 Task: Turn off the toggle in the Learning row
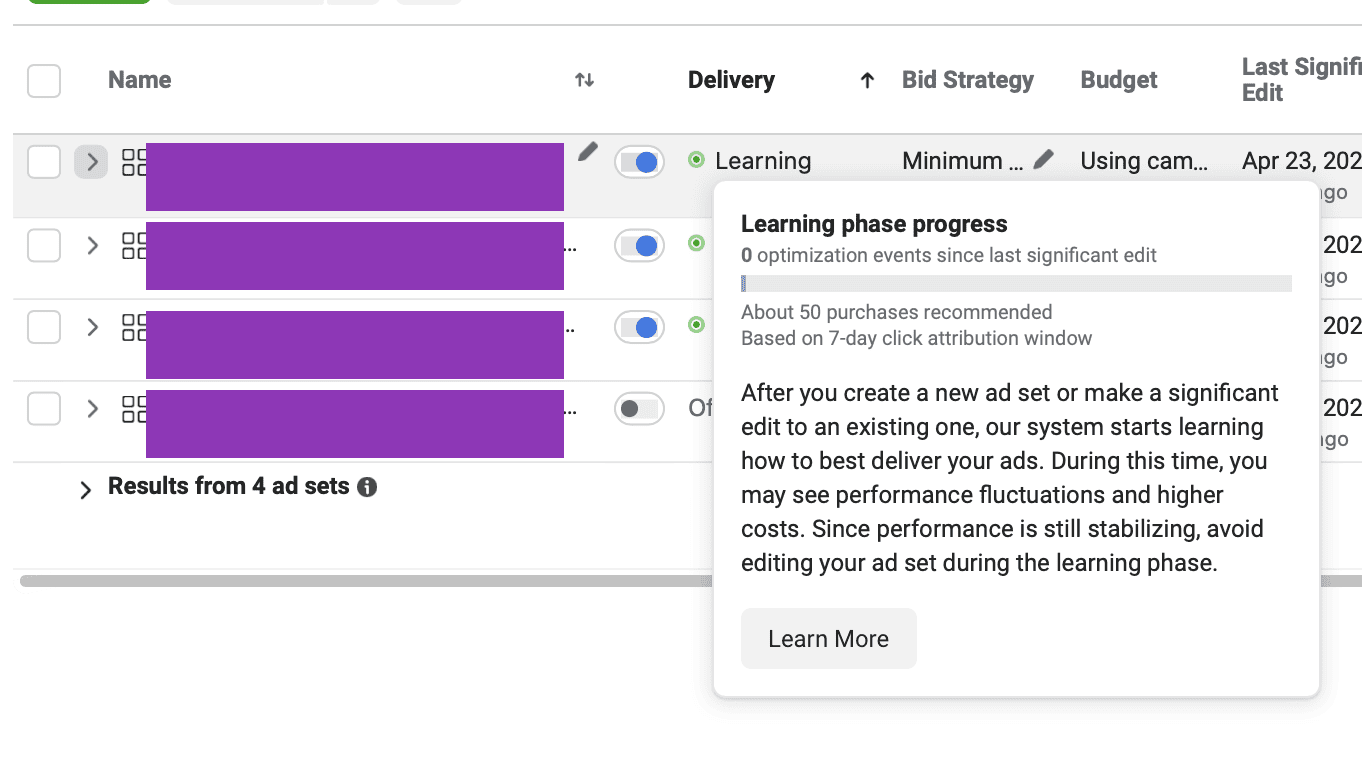(639, 162)
